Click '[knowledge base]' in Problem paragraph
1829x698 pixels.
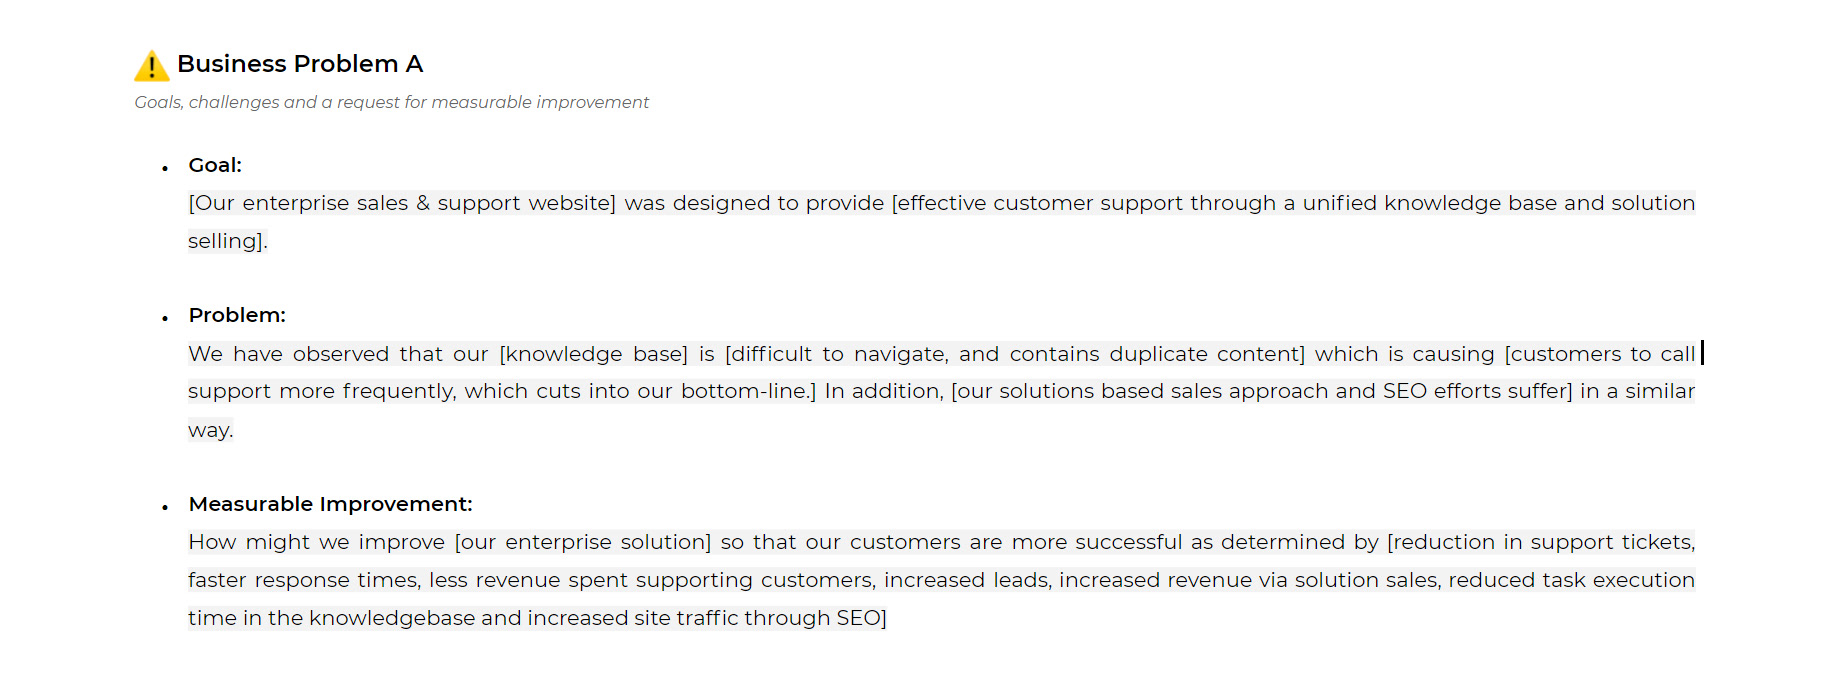click(594, 354)
